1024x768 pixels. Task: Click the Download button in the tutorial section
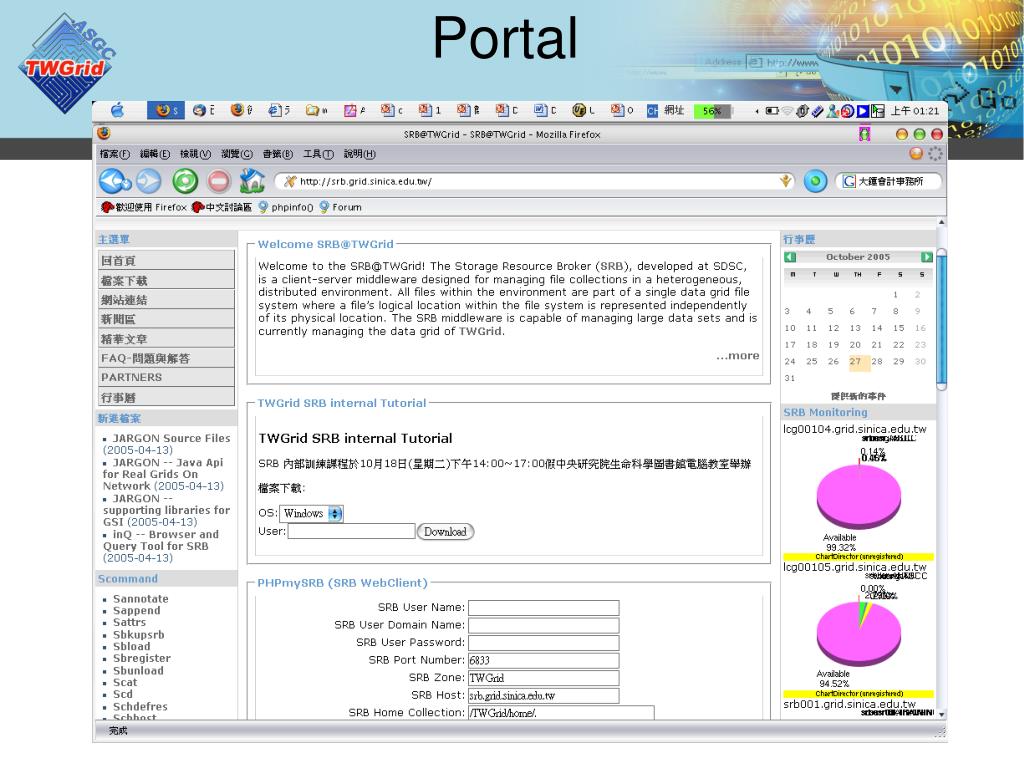click(x=445, y=532)
